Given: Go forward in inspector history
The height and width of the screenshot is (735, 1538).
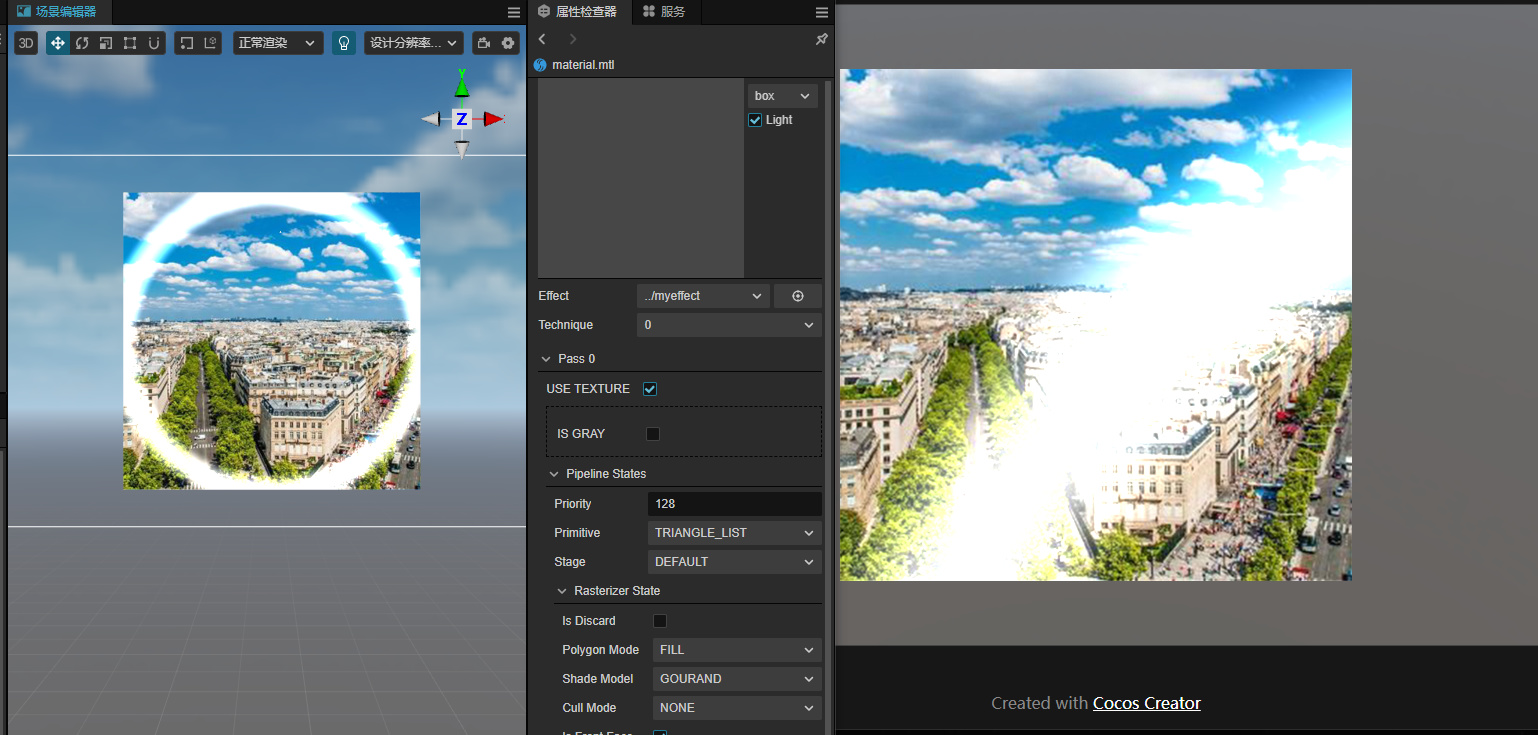Looking at the screenshot, I should pyautogui.click(x=573, y=39).
